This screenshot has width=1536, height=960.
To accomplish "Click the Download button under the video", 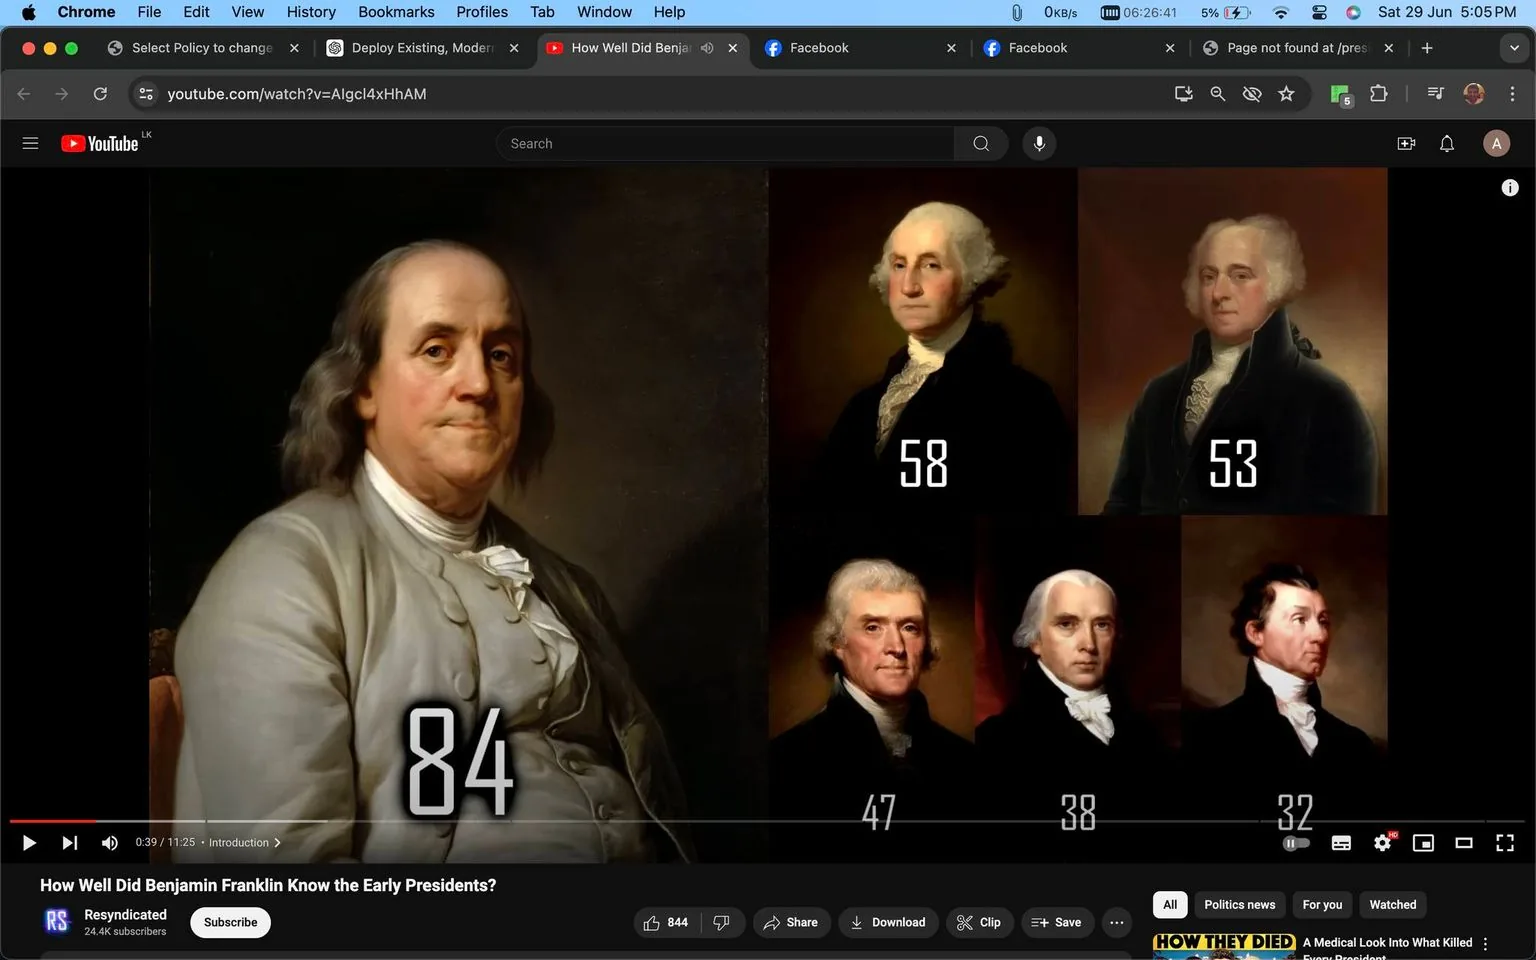I will (x=888, y=922).
